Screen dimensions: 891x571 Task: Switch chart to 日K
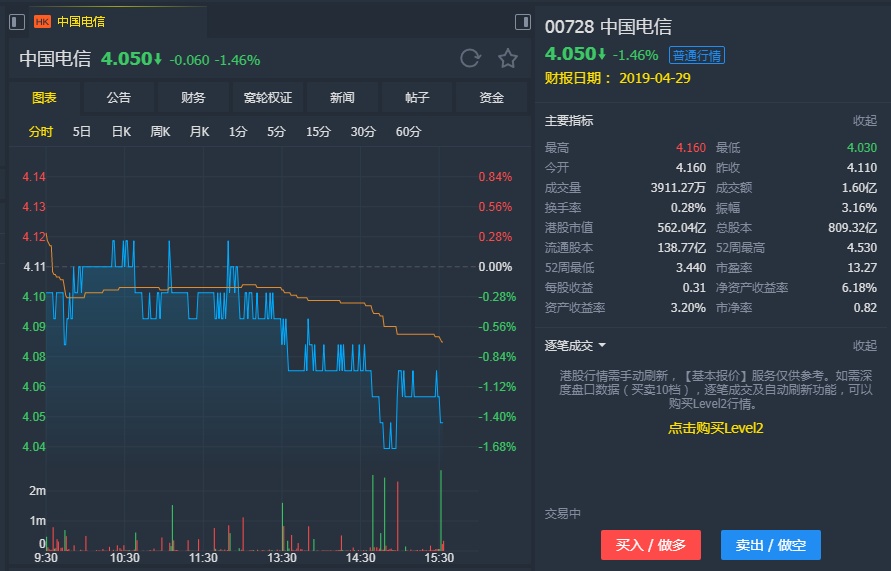pos(121,132)
